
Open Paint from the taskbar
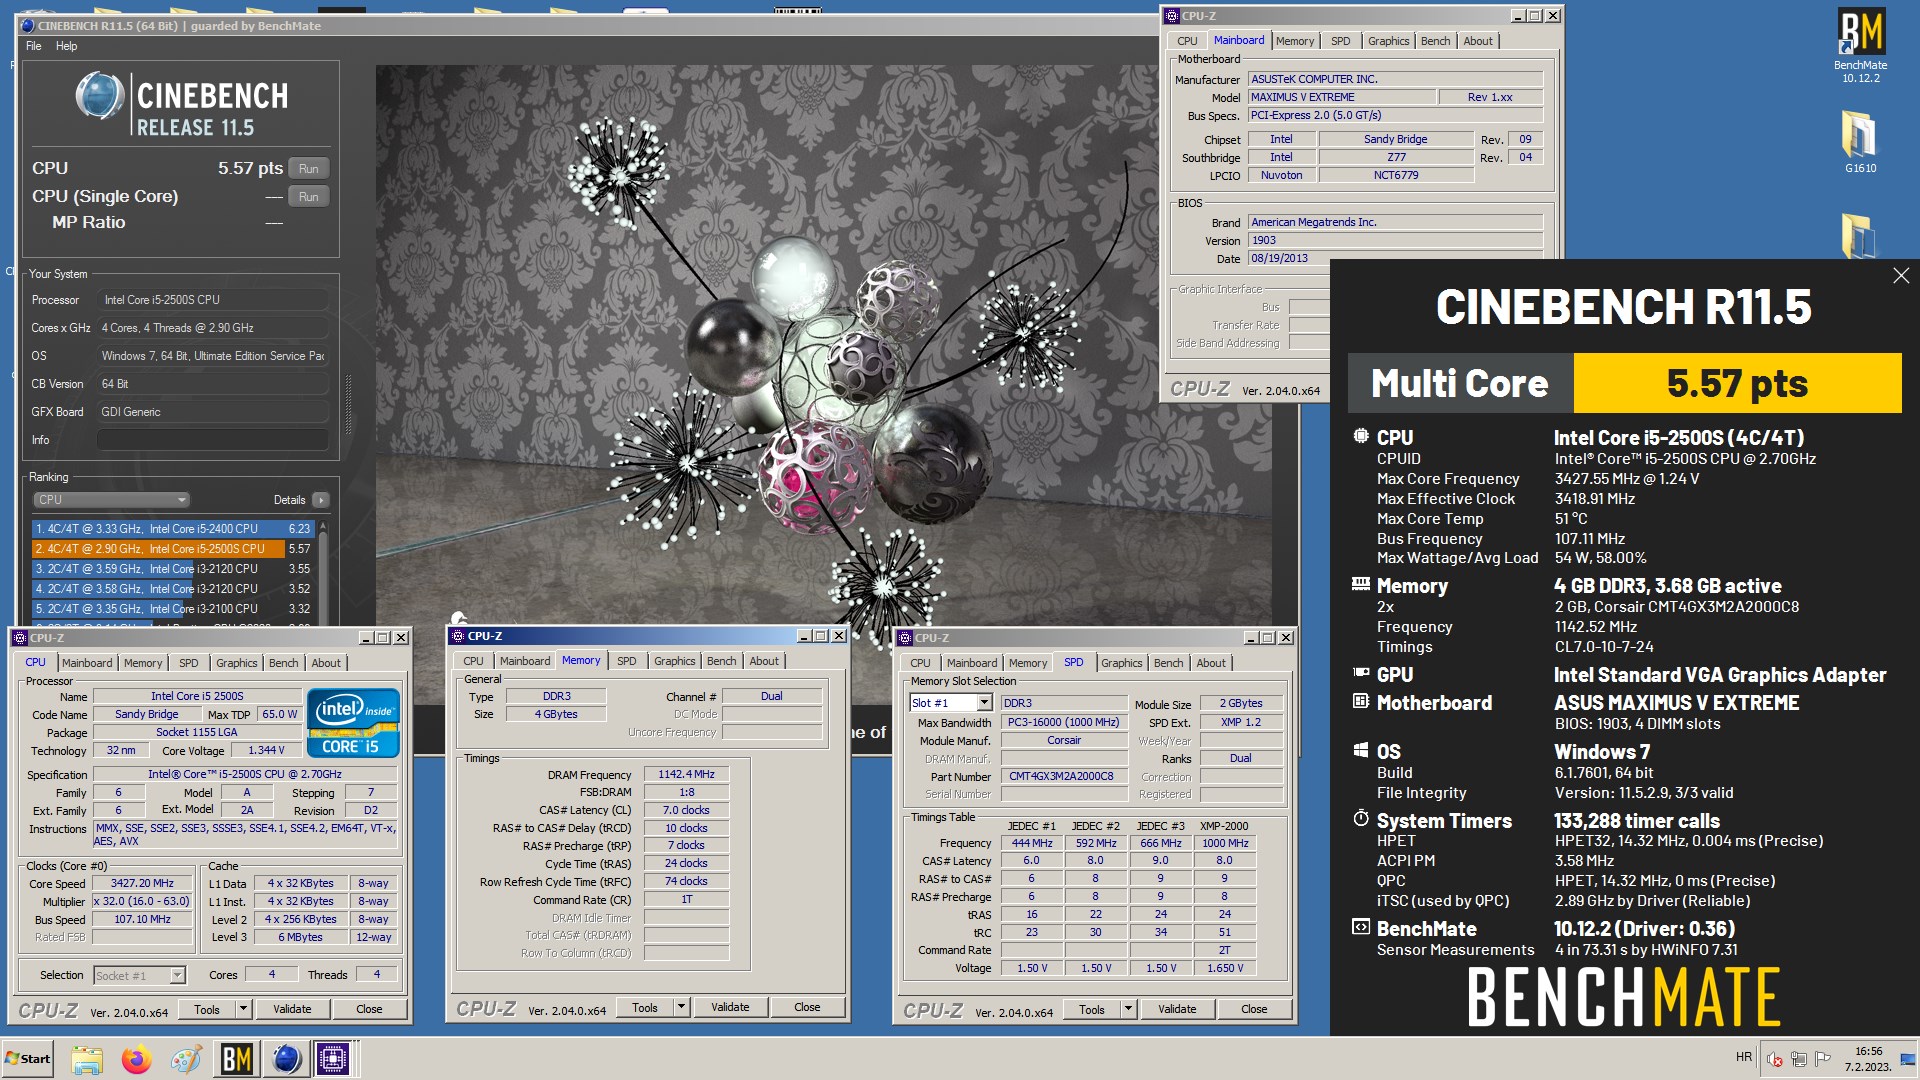[186, 1059]
